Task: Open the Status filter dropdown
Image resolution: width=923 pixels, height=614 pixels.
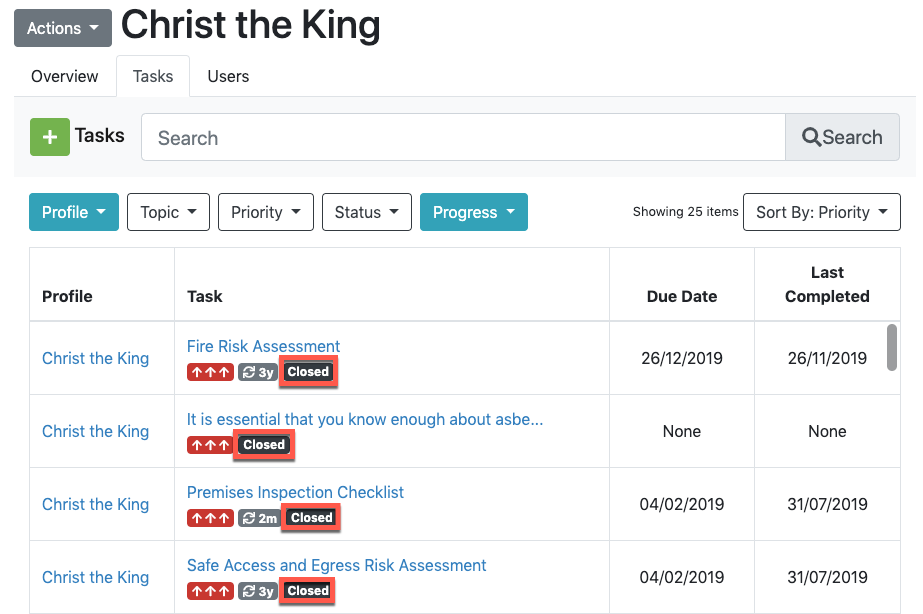Action: pyautogui.click(x=366, y=212)
